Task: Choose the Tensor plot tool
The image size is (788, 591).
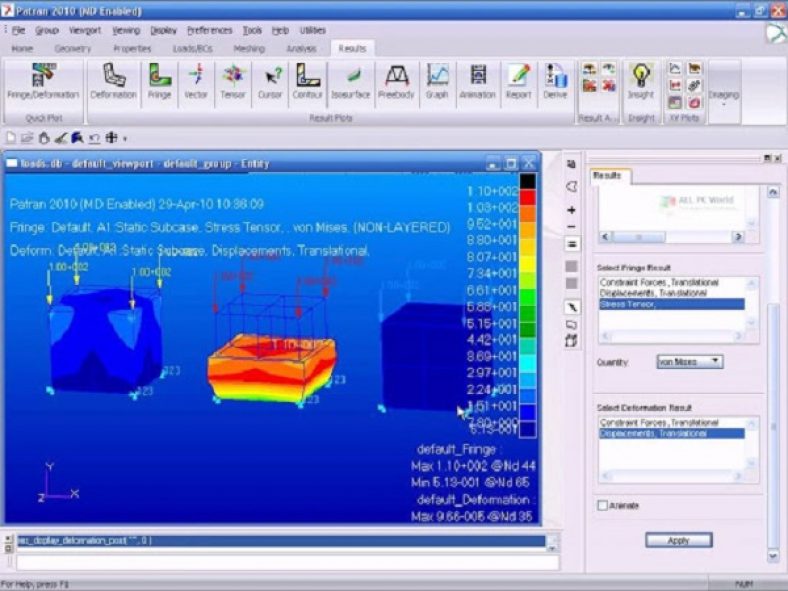Action: coord(233,81)
